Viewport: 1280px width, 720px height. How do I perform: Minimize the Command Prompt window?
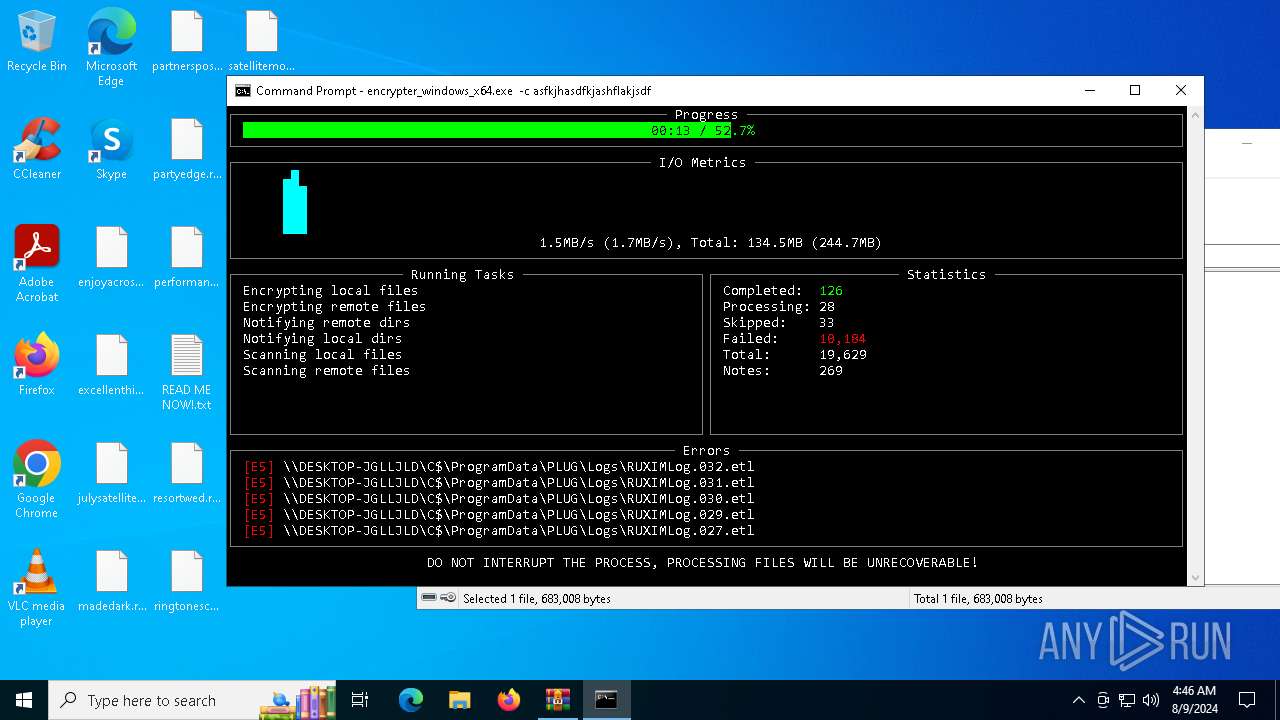[1089, 90]
